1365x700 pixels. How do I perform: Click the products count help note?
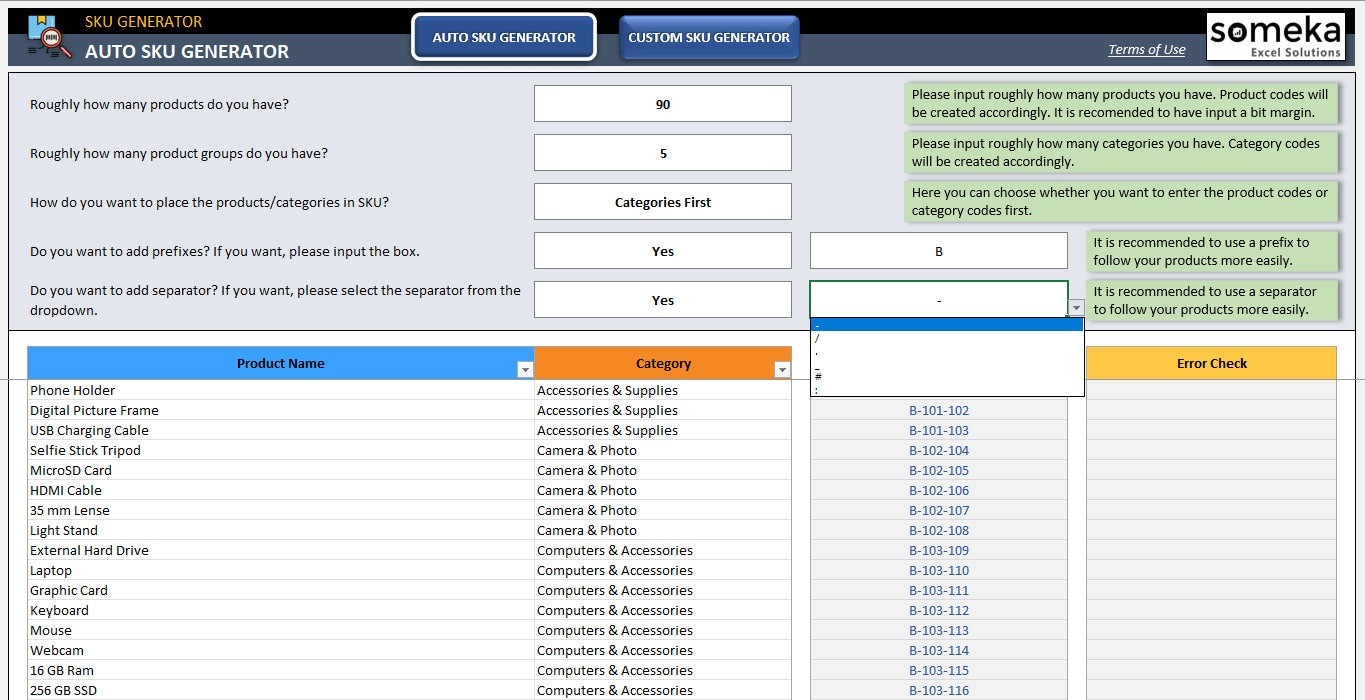coord(1121,103)
